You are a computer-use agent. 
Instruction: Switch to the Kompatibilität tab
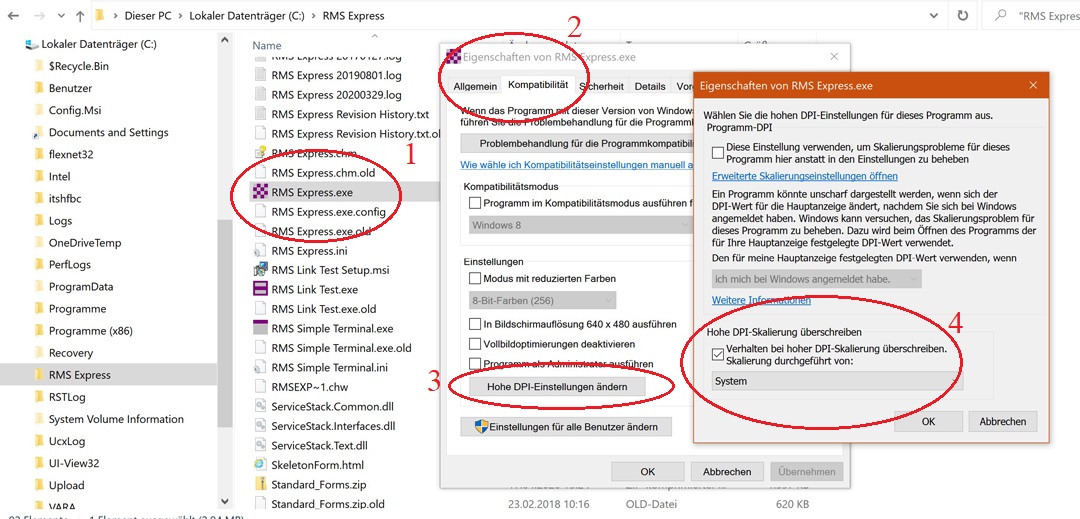[x=538, y=85]
